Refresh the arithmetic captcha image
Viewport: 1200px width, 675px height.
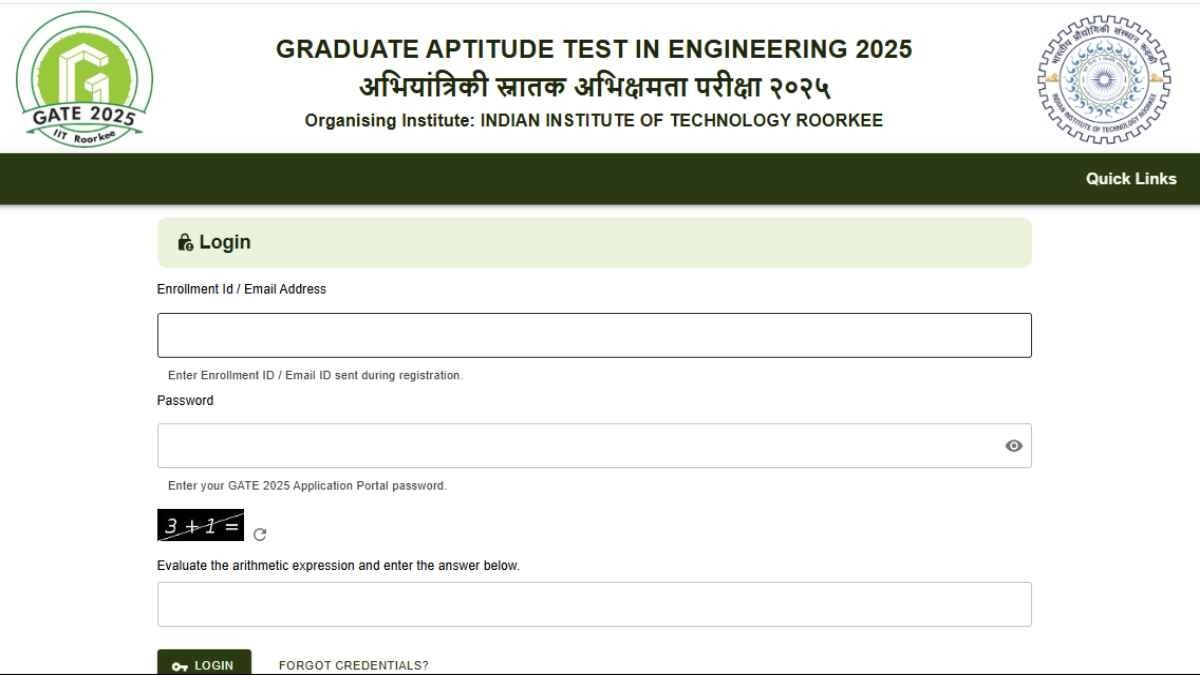click(x=259, y=534)
